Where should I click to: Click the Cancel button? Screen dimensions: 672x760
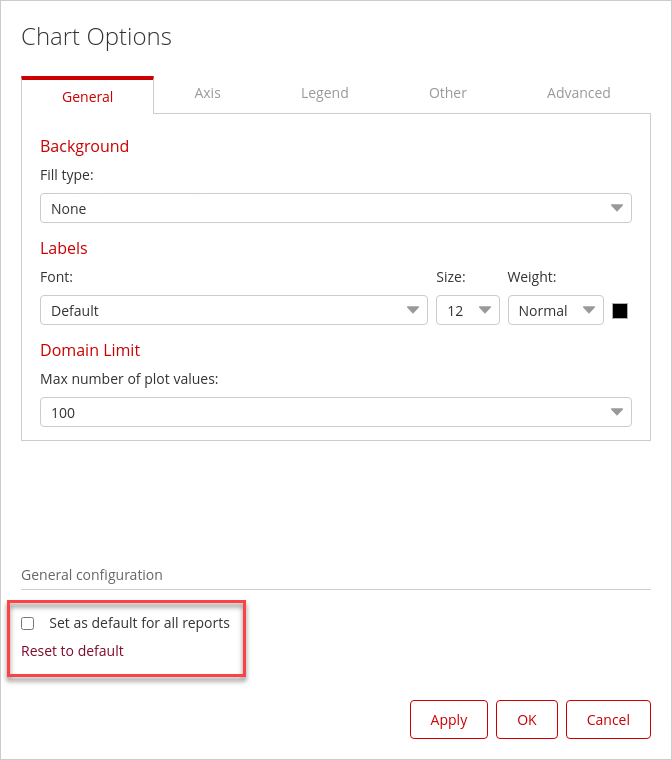pos(608,719)
